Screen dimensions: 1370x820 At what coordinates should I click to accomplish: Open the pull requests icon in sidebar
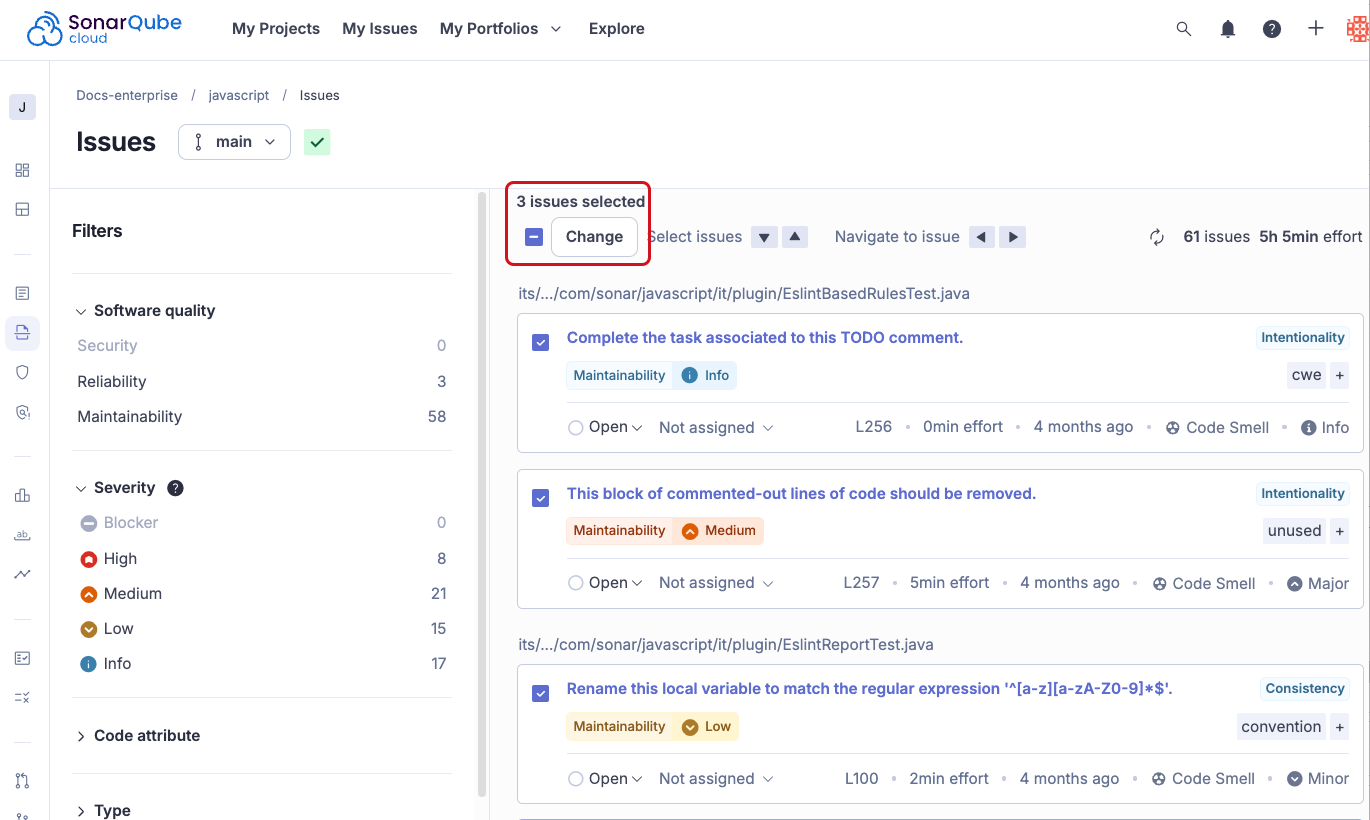(x=22, y=780)
